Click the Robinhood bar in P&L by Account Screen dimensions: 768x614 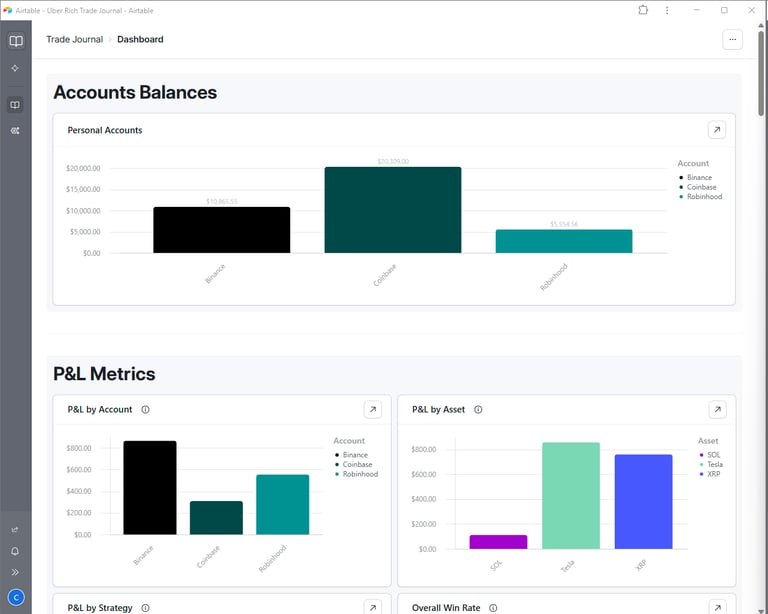coord(283,505)
